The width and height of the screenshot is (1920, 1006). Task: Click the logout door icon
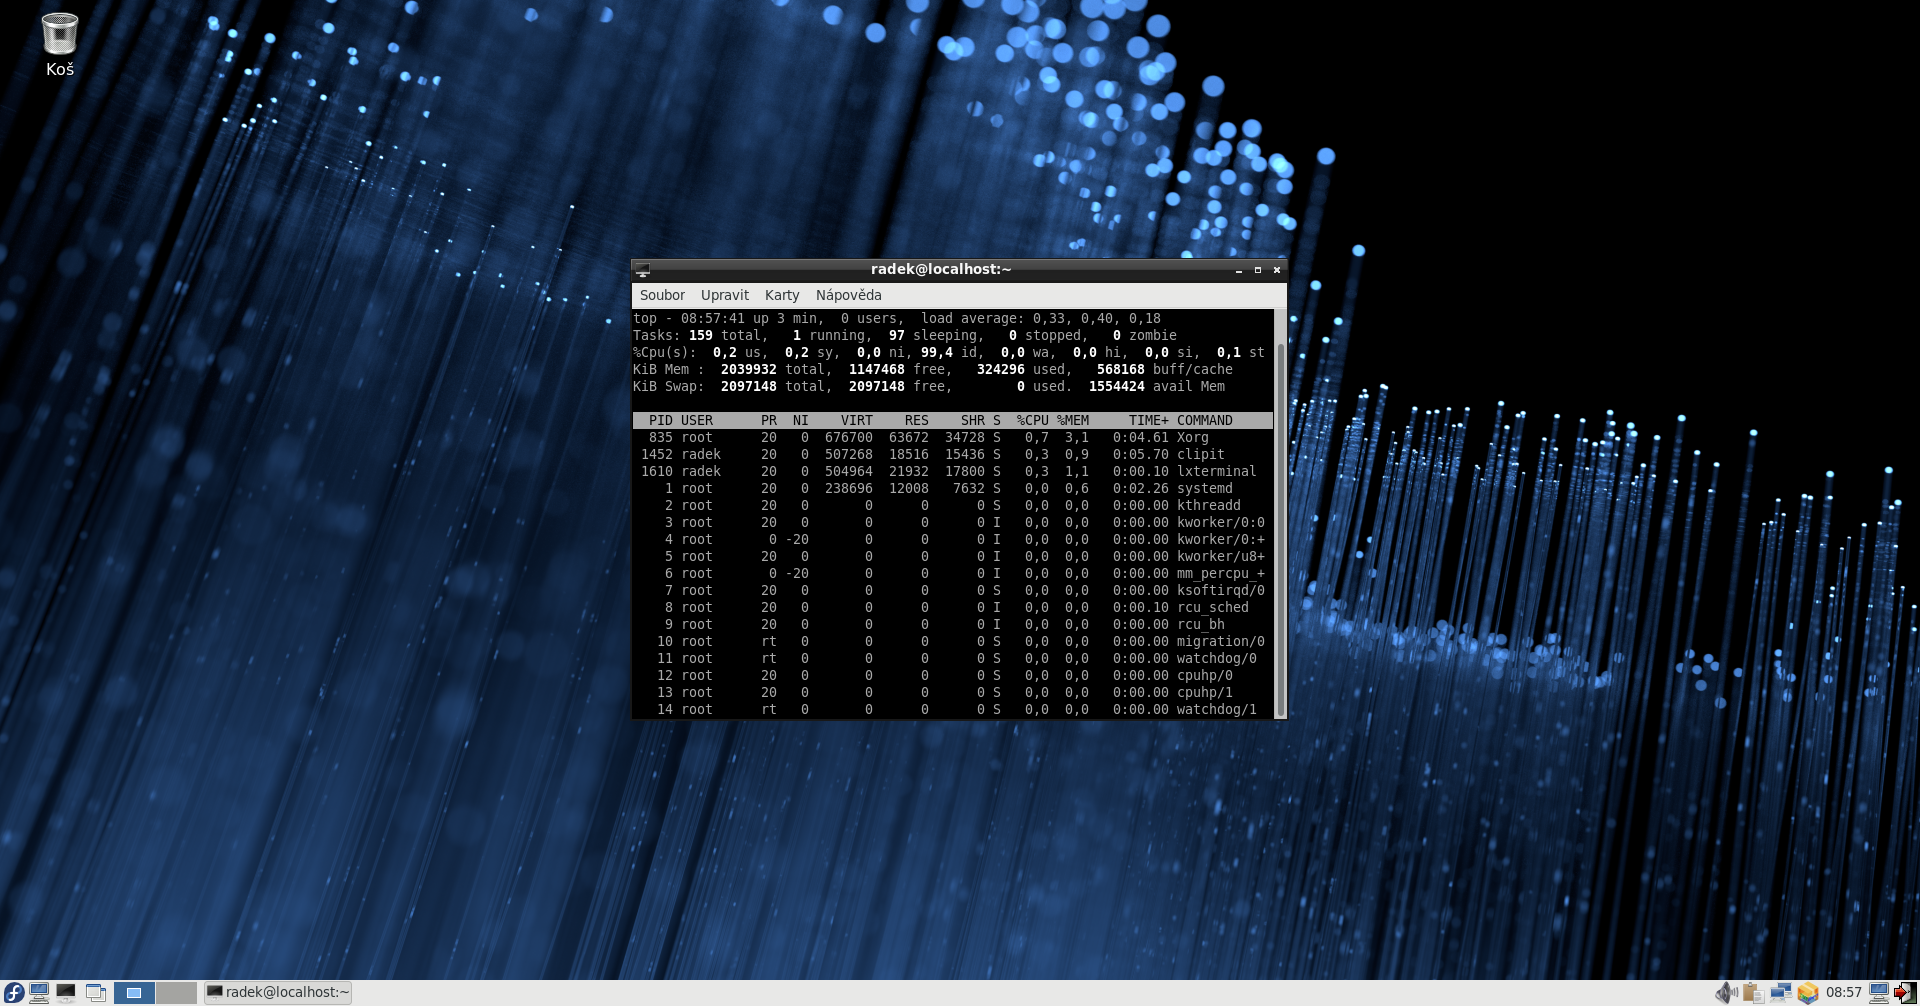click(x=1905, y=992)
